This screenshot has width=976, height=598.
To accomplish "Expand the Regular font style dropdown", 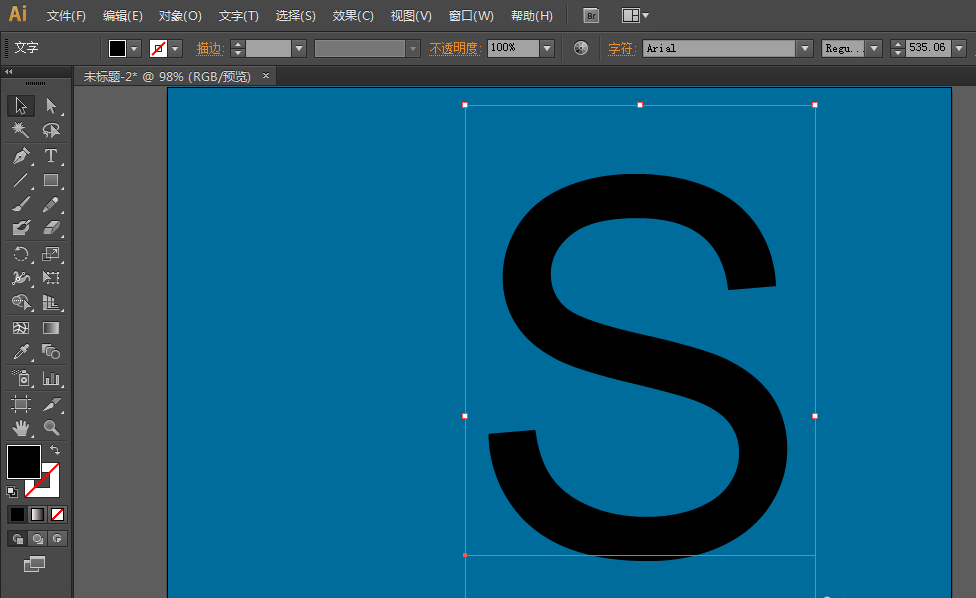I will [x=875, y=48].
